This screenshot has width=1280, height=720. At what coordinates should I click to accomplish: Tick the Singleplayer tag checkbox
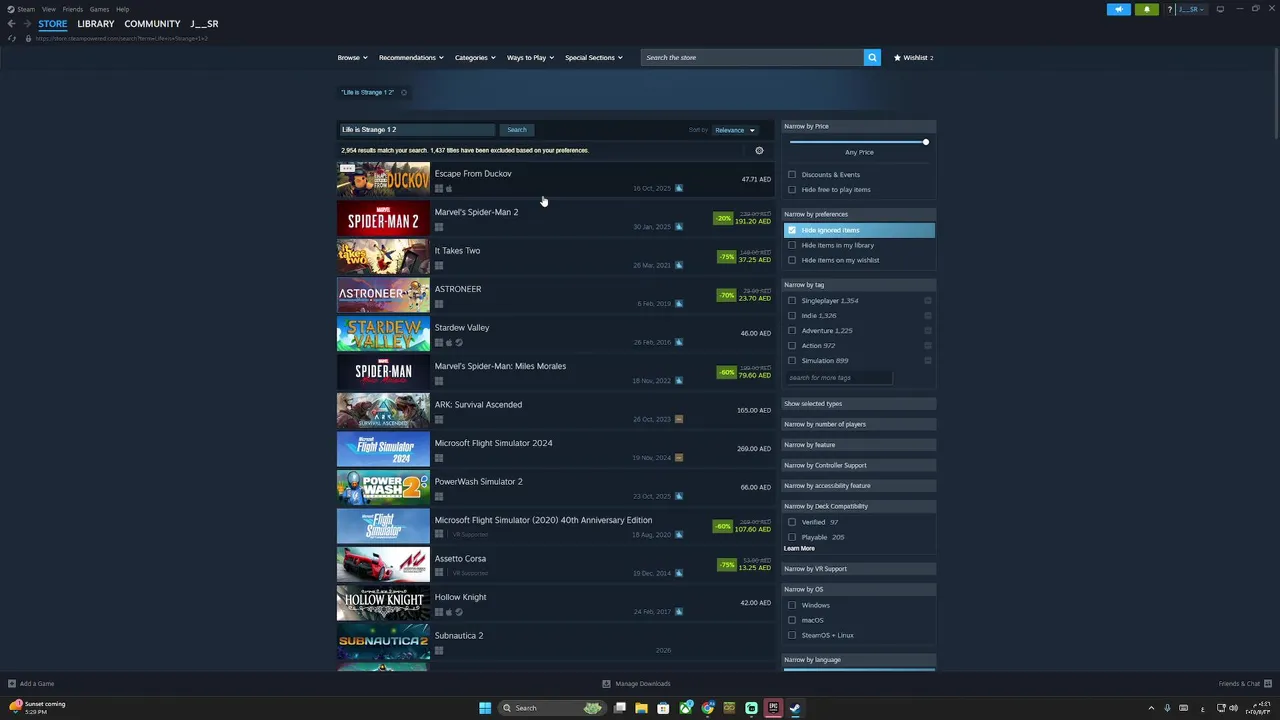click(x=792, y=300)
